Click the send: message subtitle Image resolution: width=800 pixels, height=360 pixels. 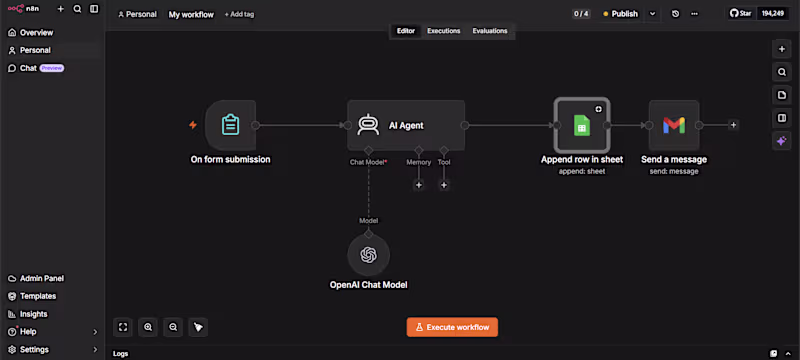coord(674,171)
